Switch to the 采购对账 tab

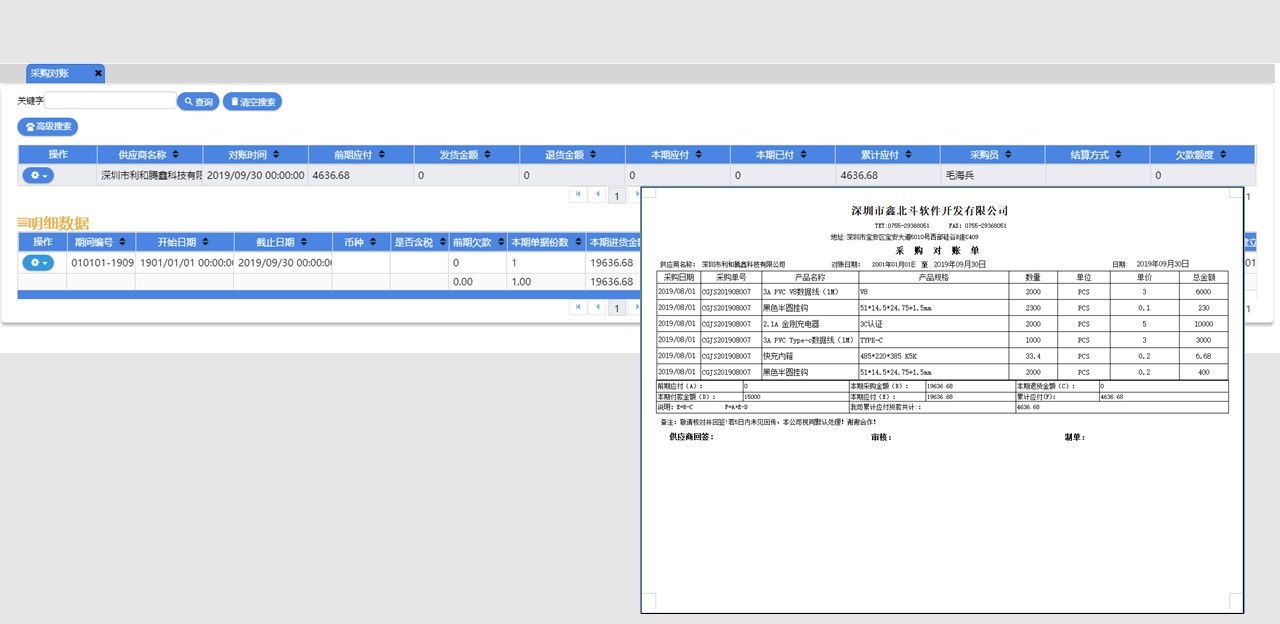pos(50,74)
